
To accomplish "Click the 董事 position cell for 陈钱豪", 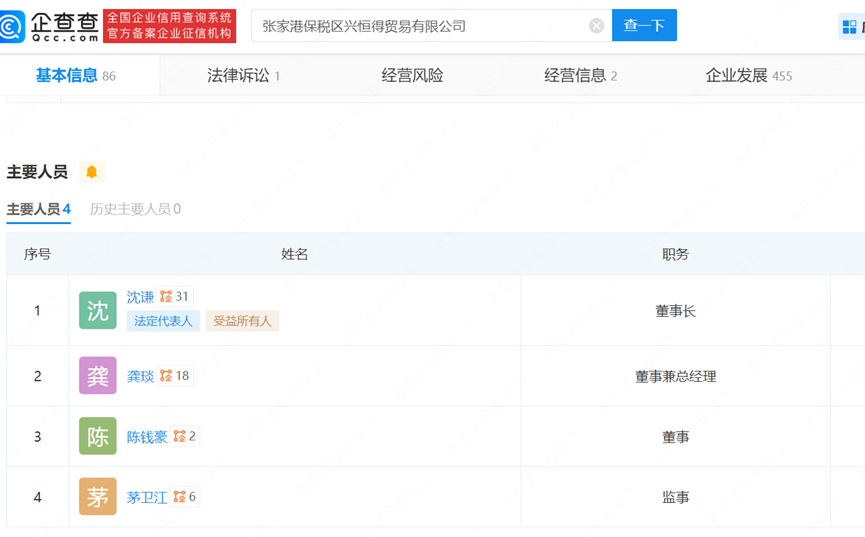I will tap(675, 437).
